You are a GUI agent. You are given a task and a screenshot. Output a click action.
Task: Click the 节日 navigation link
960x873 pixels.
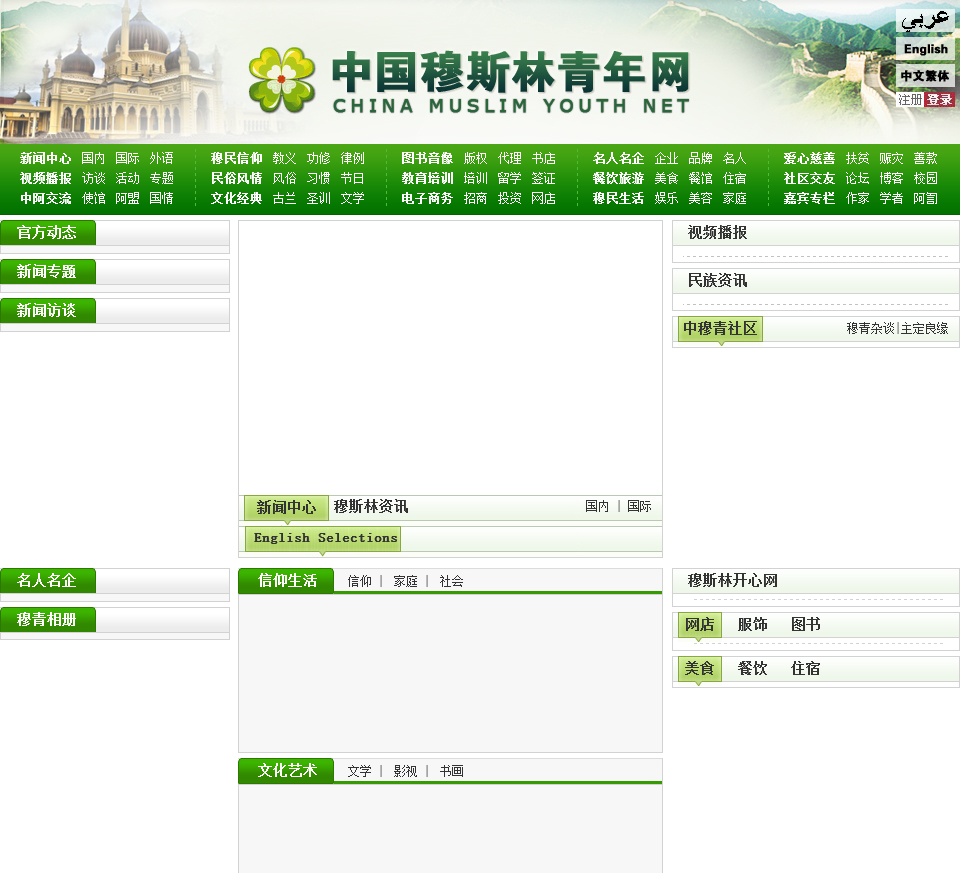(x=353, y=178)
